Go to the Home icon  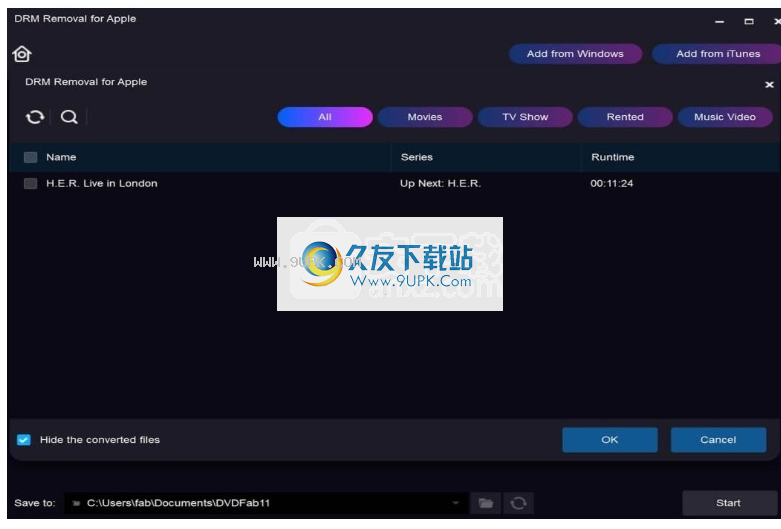22,54
